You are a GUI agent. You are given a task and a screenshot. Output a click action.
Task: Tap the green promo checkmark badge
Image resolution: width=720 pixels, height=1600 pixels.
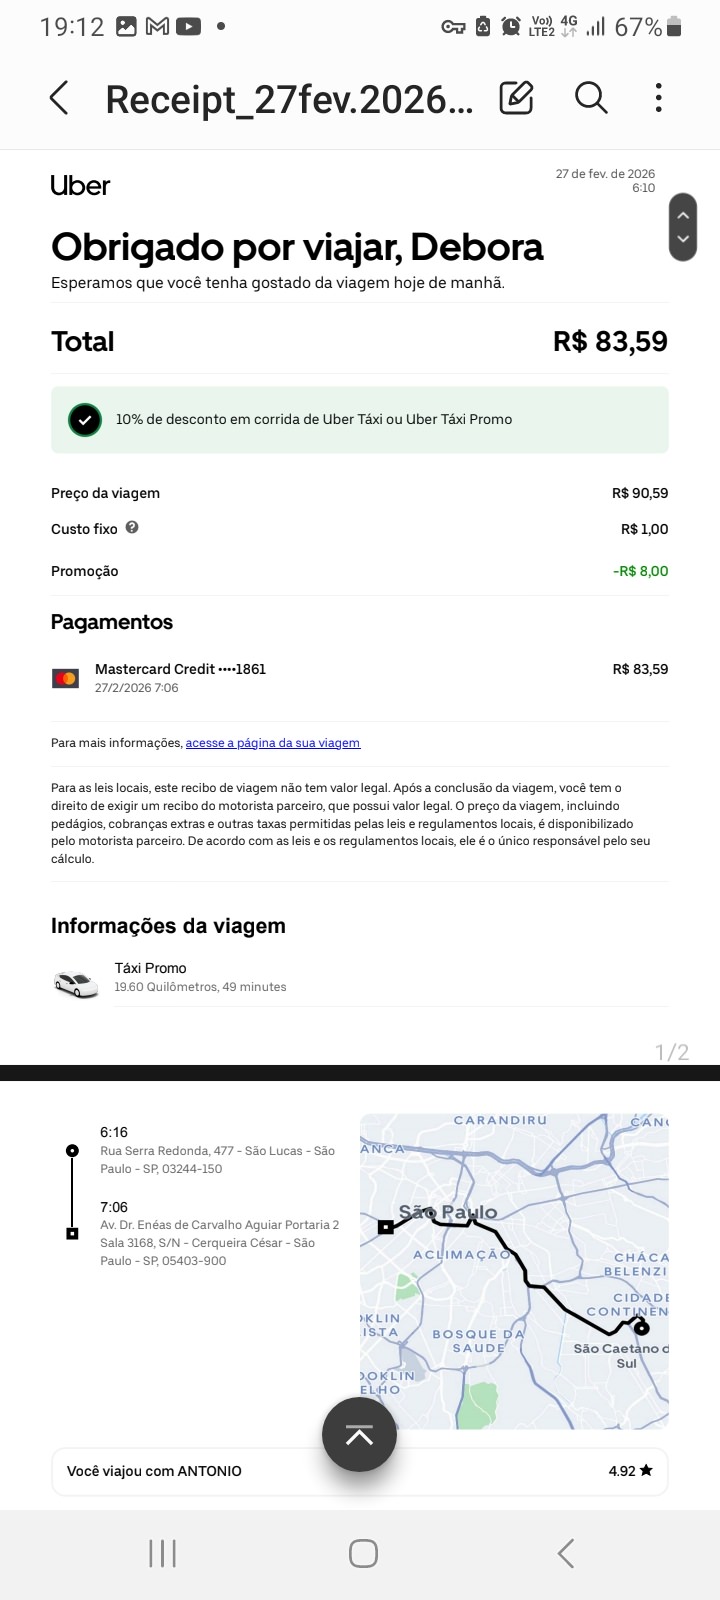[85, 420]
